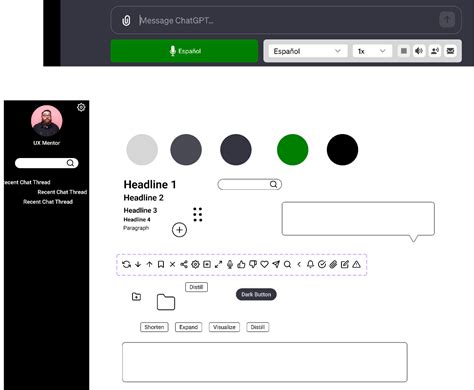
Task: Click the search field beside Headline 1
Action: [250, 184]
